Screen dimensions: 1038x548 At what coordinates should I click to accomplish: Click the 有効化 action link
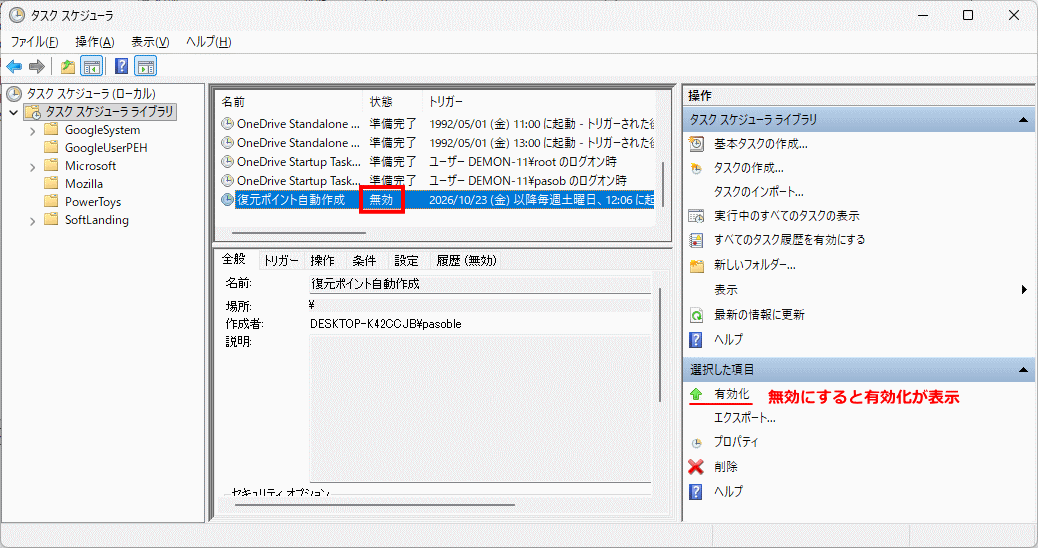click(x=731, y=394)
